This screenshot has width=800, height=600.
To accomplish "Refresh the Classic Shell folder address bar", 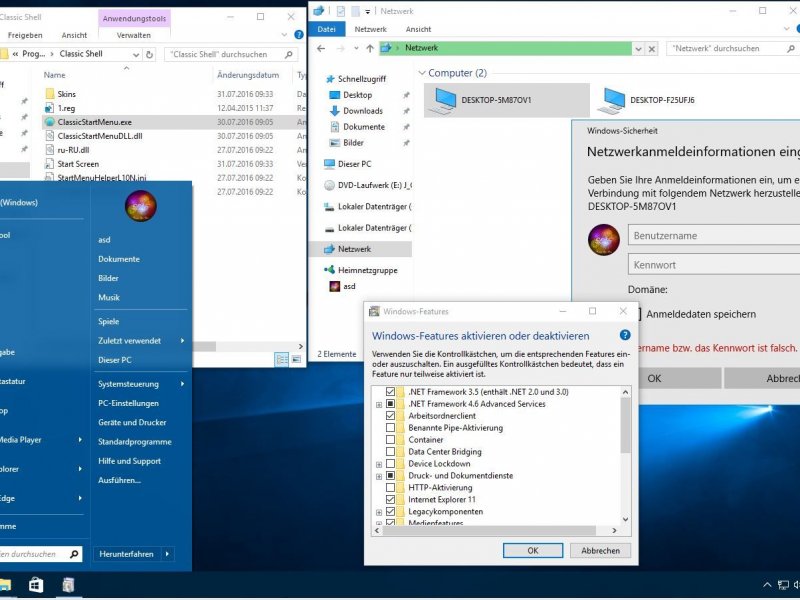I will [x=149, y=54].
